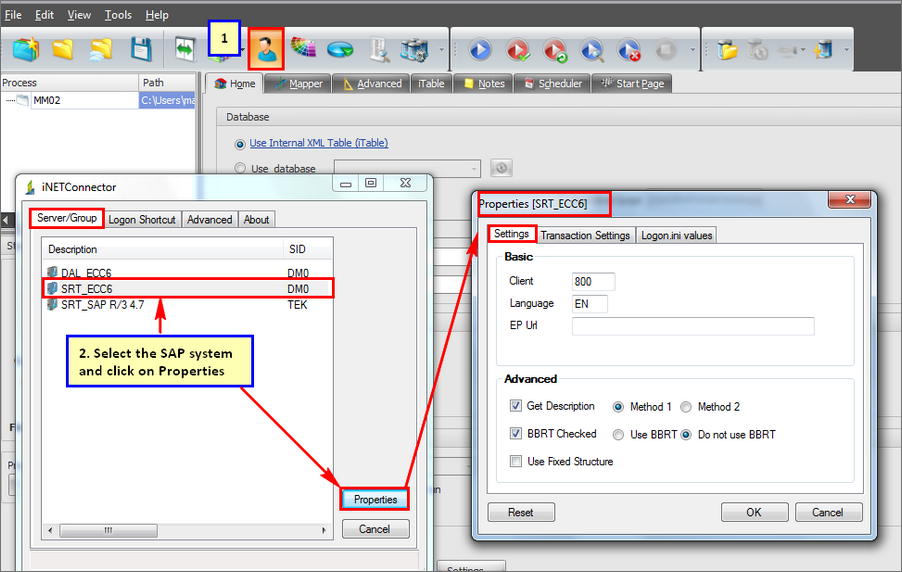Open file using the yellow folder icon
Viewport: 902px width, 572px height.
[x=63, y=49]
